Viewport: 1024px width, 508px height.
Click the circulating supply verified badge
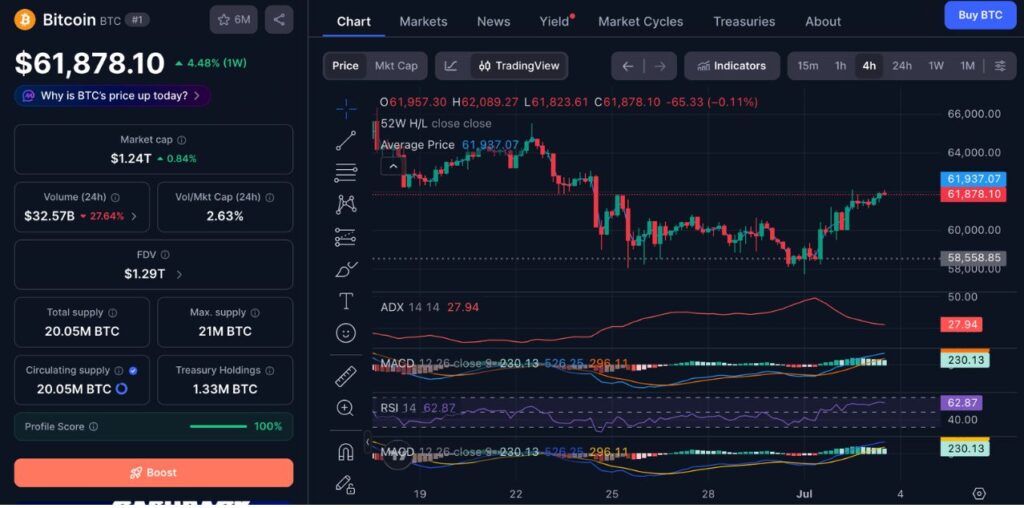coord(133,370)
